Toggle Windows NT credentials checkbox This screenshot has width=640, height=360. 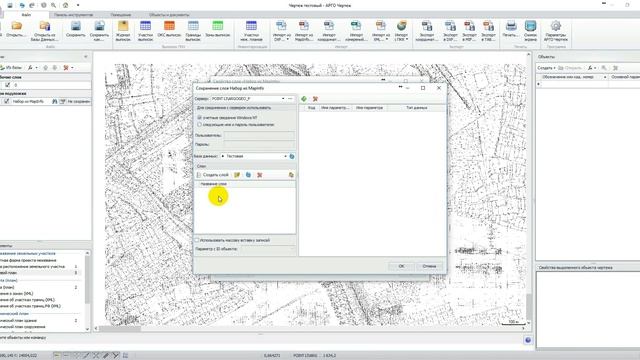coord(200,118)
